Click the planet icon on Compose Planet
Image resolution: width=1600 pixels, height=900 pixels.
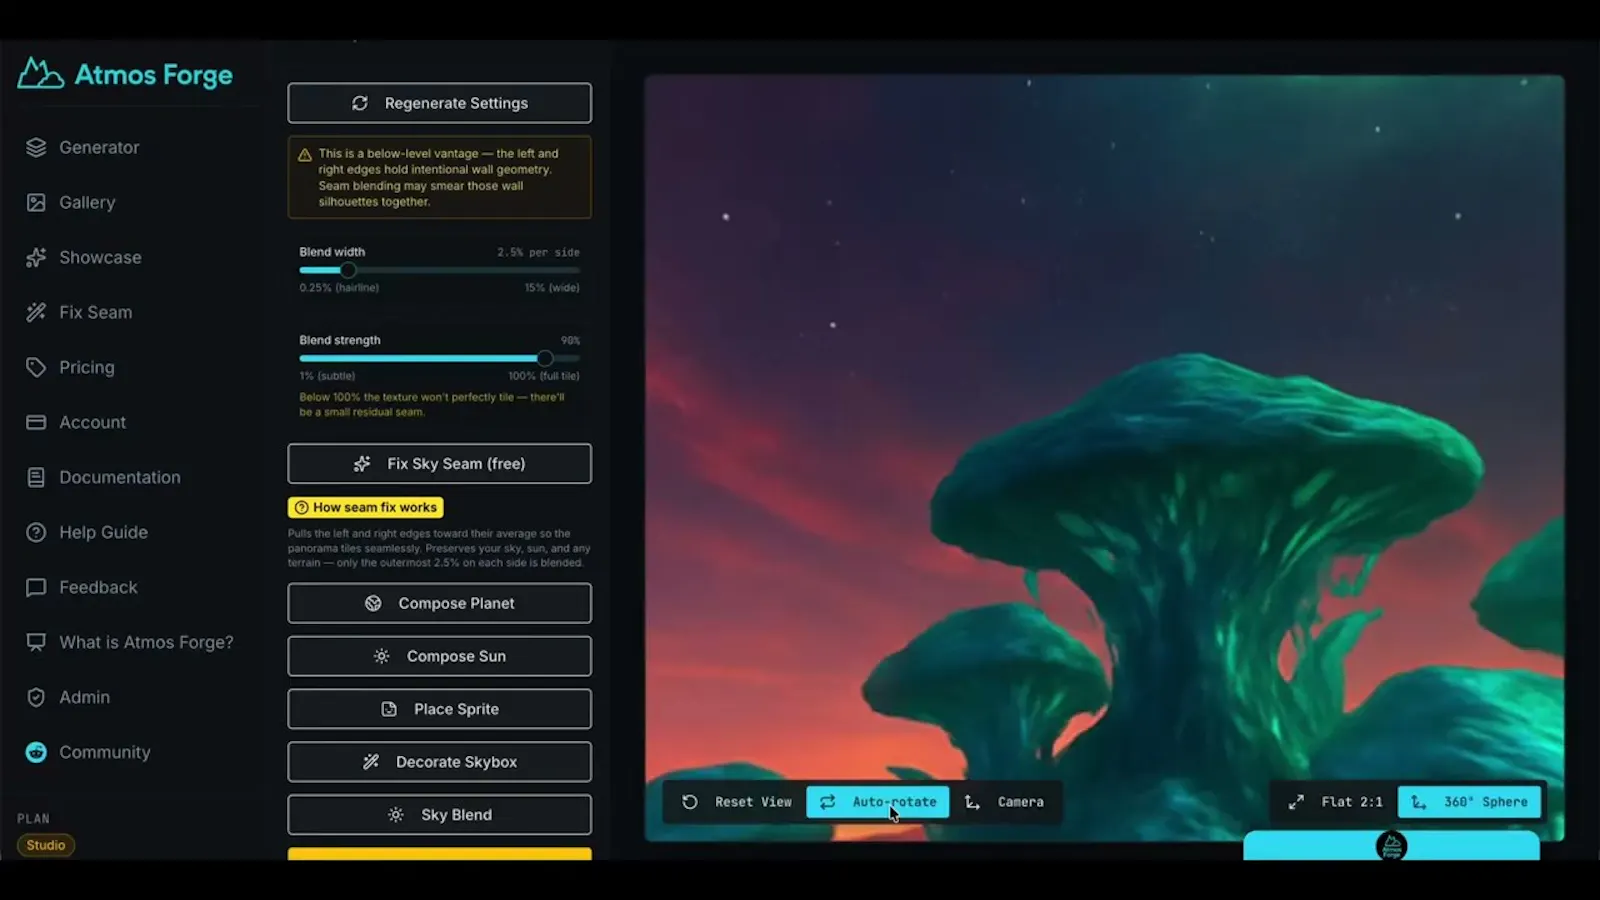(373, 603)
